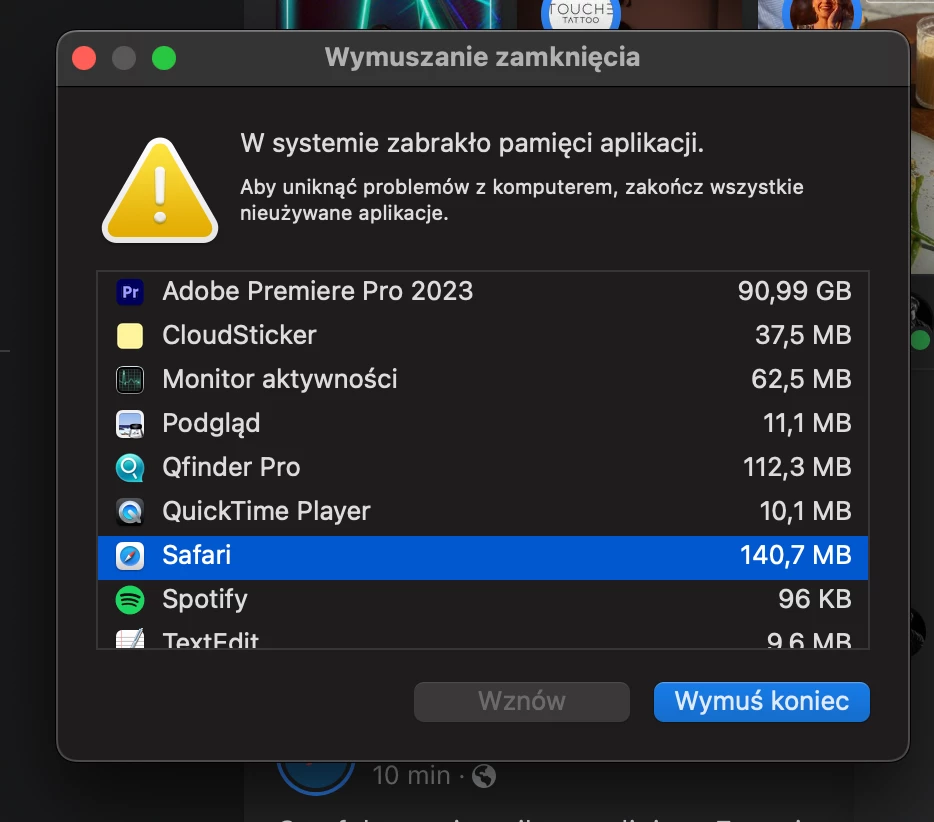The width and height of the screenshot is (934, 822).
Task: Click the Monitor aktywności icon
Action: (x=130, y=380)
